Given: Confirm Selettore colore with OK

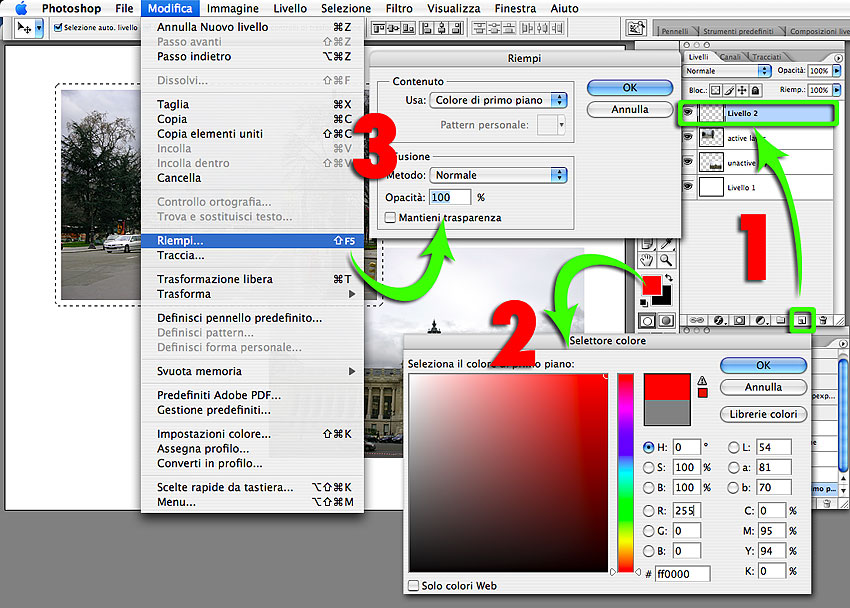Looking at the screenshot, I should [763, 365].
